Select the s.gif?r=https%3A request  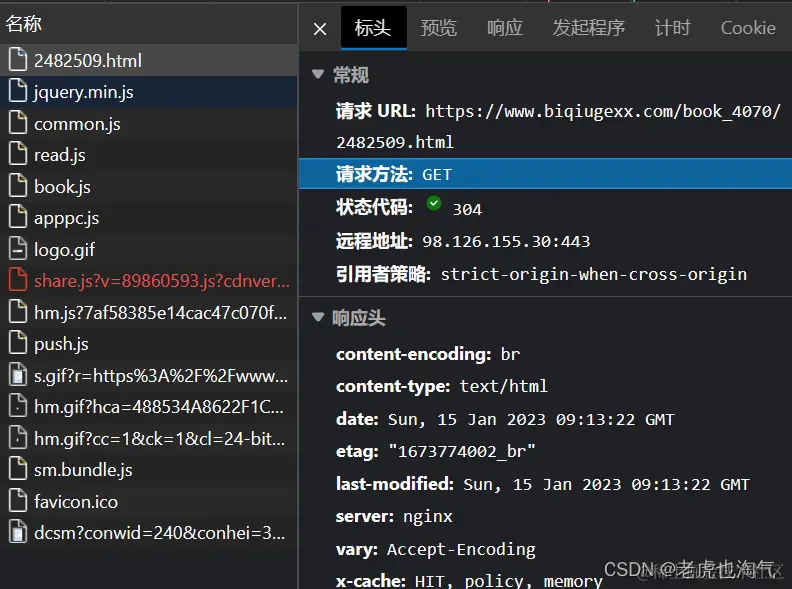(161, 376)
